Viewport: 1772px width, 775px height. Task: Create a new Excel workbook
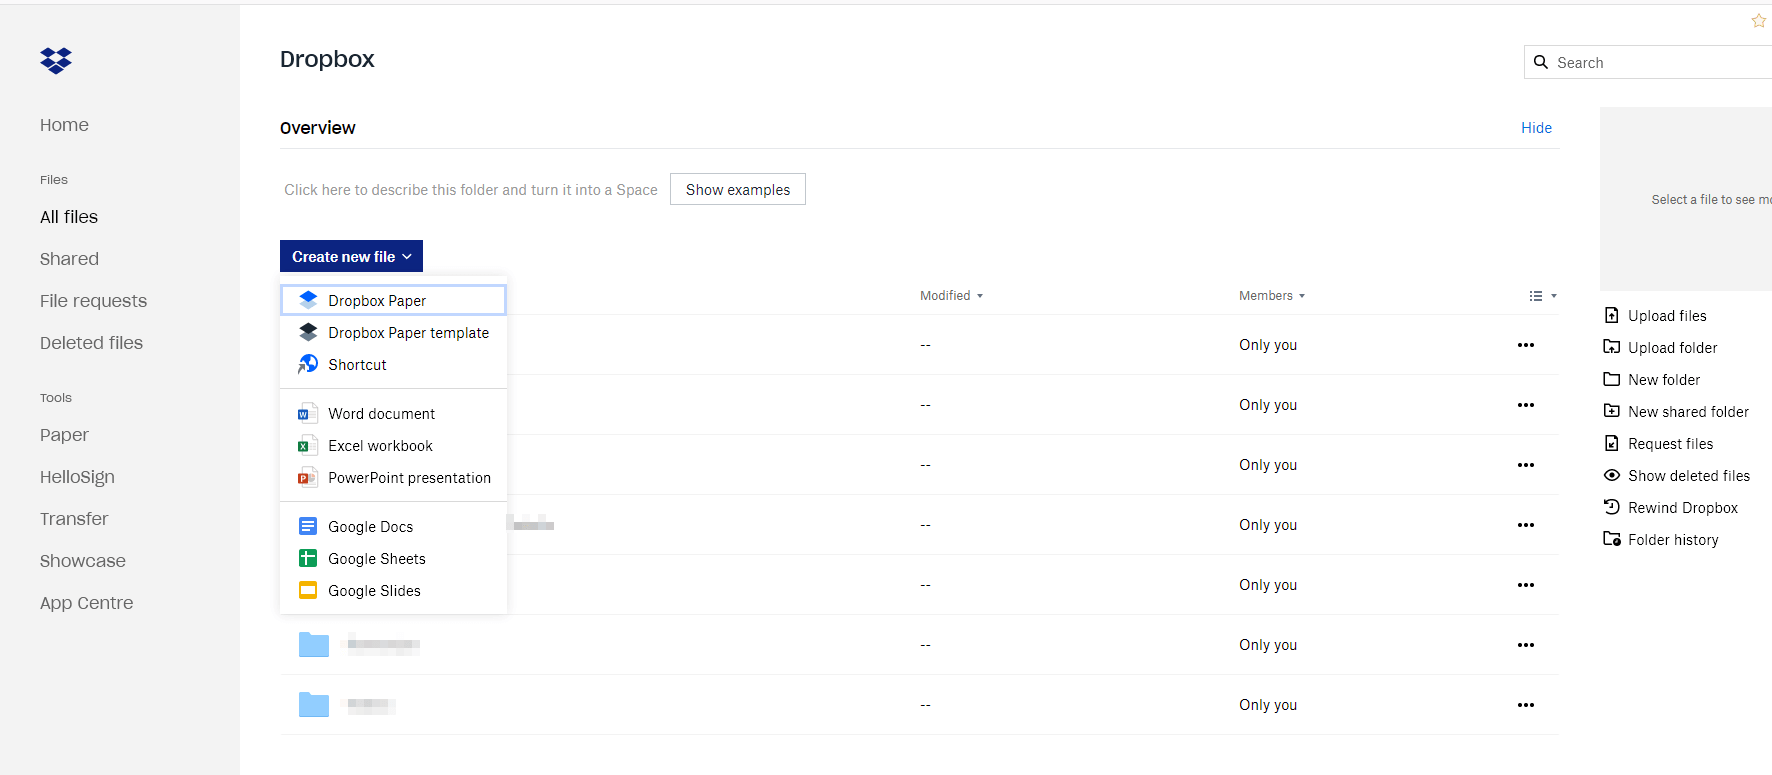point(393,446)
